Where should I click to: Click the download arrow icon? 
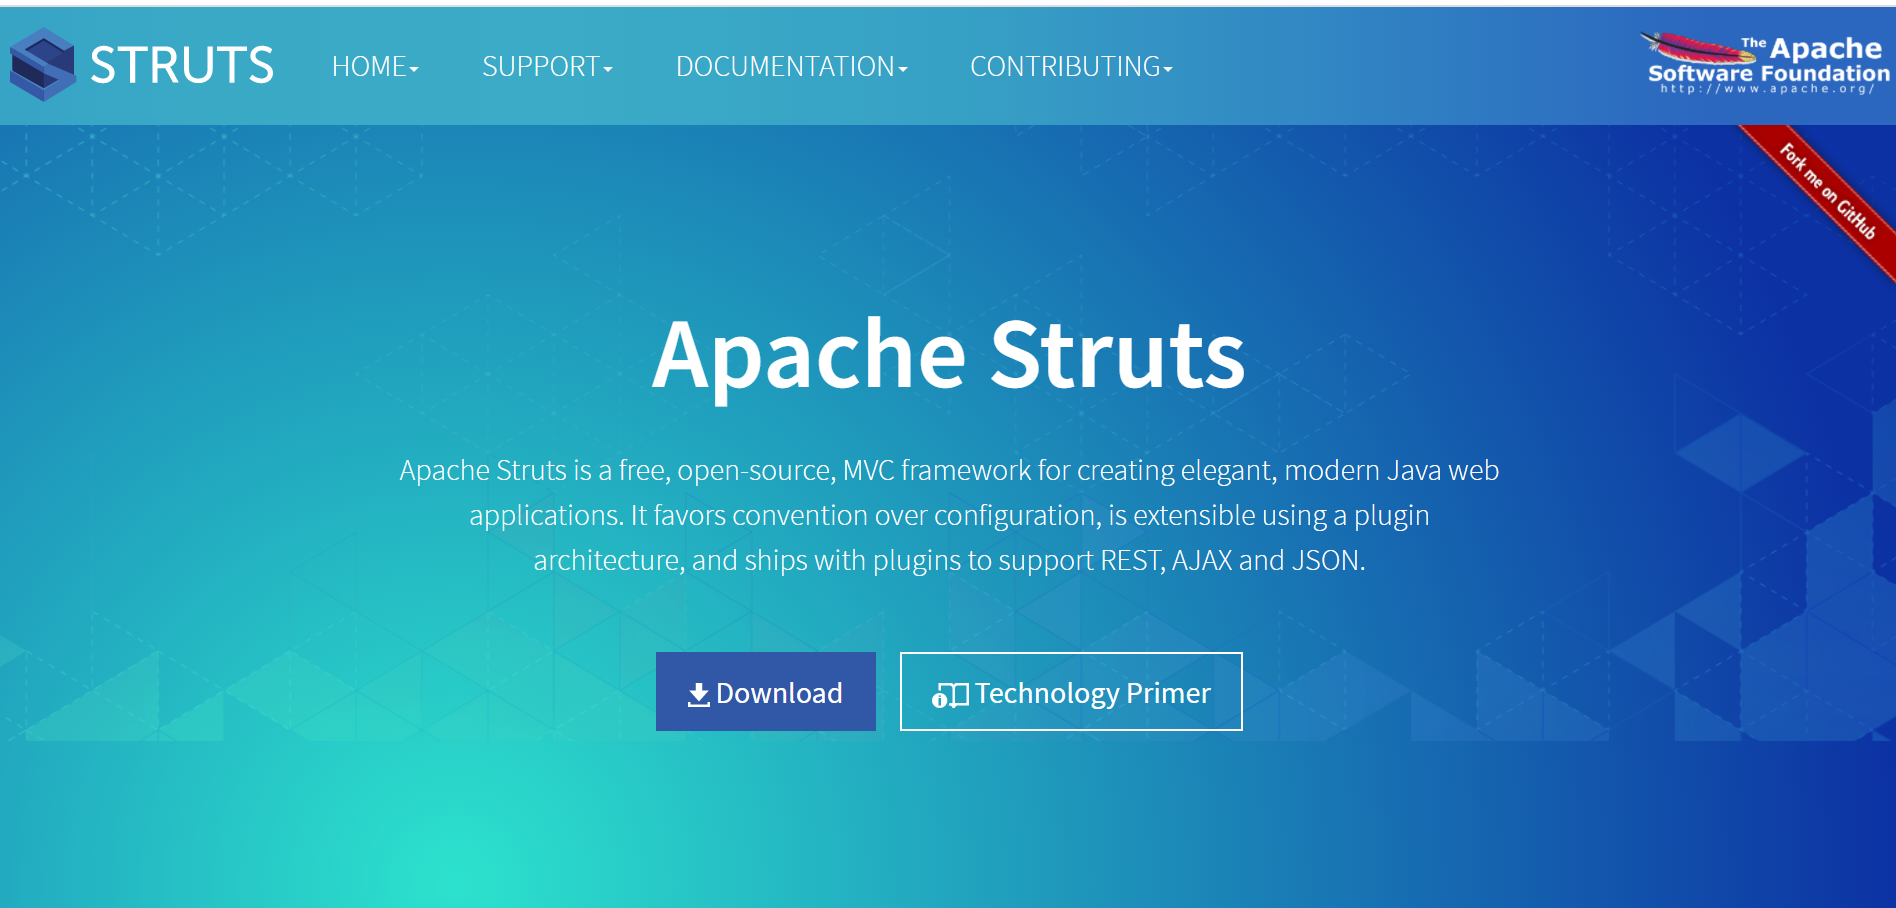click(697, 692)
